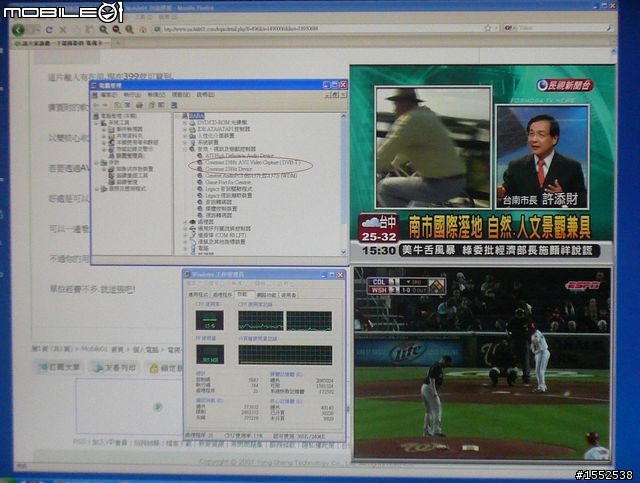The height and width of the screenshot is (483, 640).
Task: Switch to the 應用程式 tab in Task Manager
Action: tap(198, 295)
